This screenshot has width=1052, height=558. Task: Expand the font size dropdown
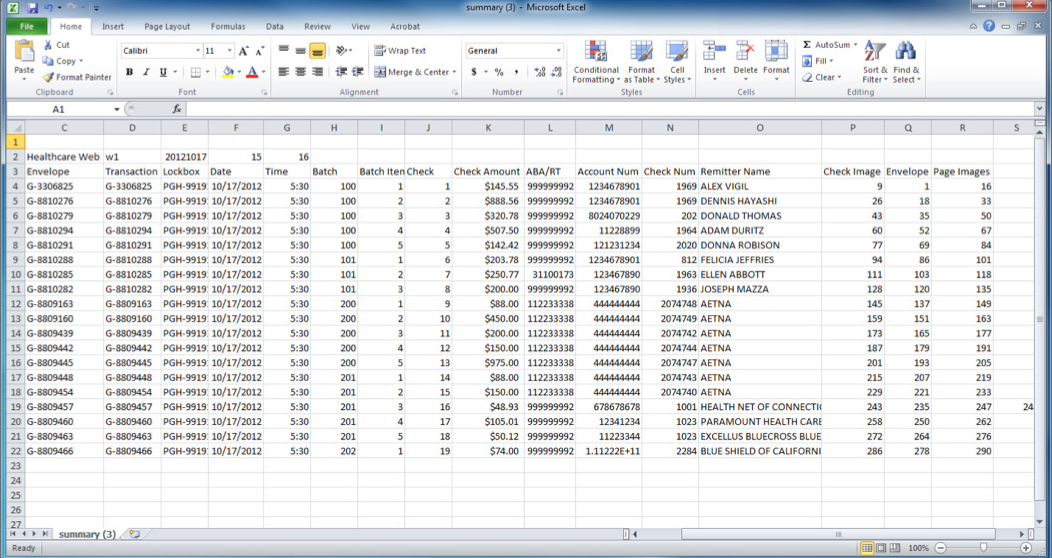tap(229, 51)
